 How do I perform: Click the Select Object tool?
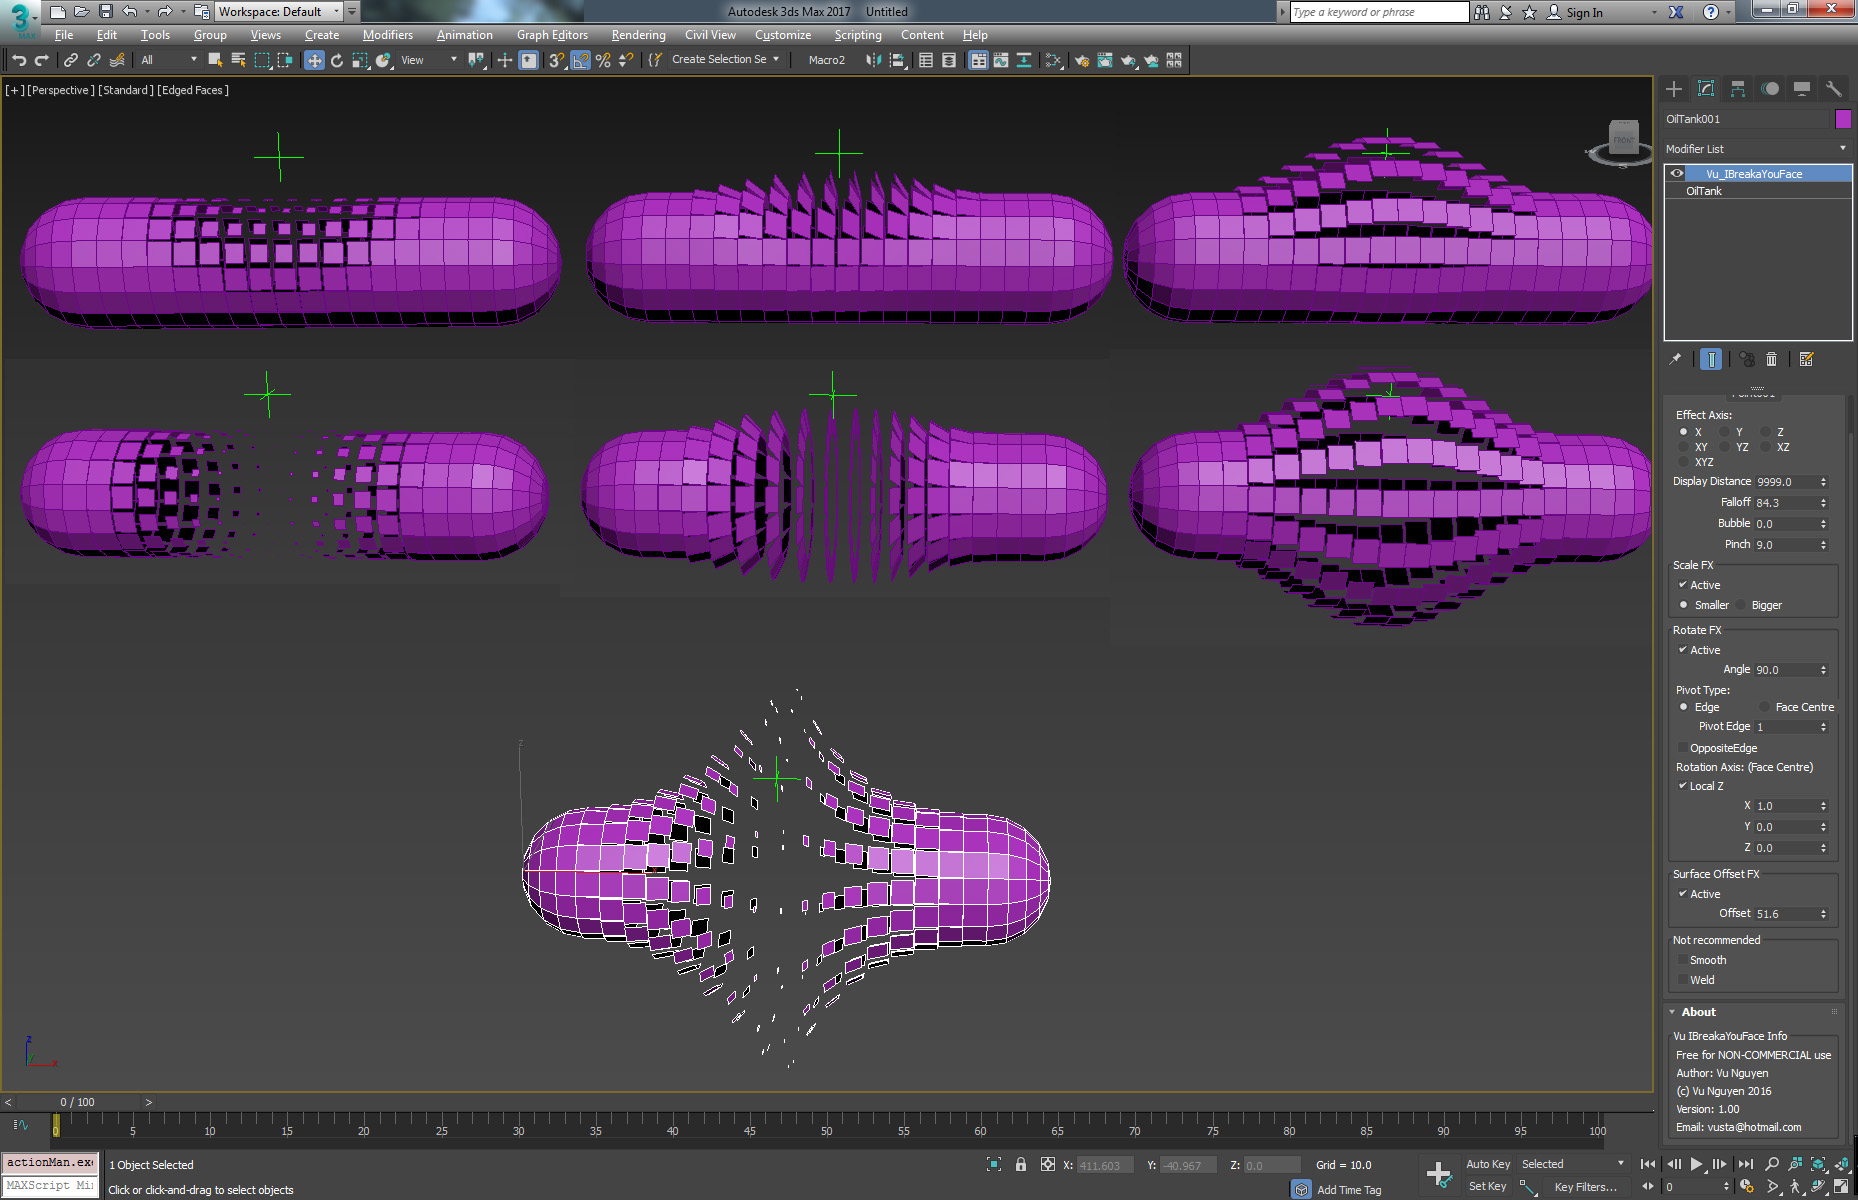point(215,60)
